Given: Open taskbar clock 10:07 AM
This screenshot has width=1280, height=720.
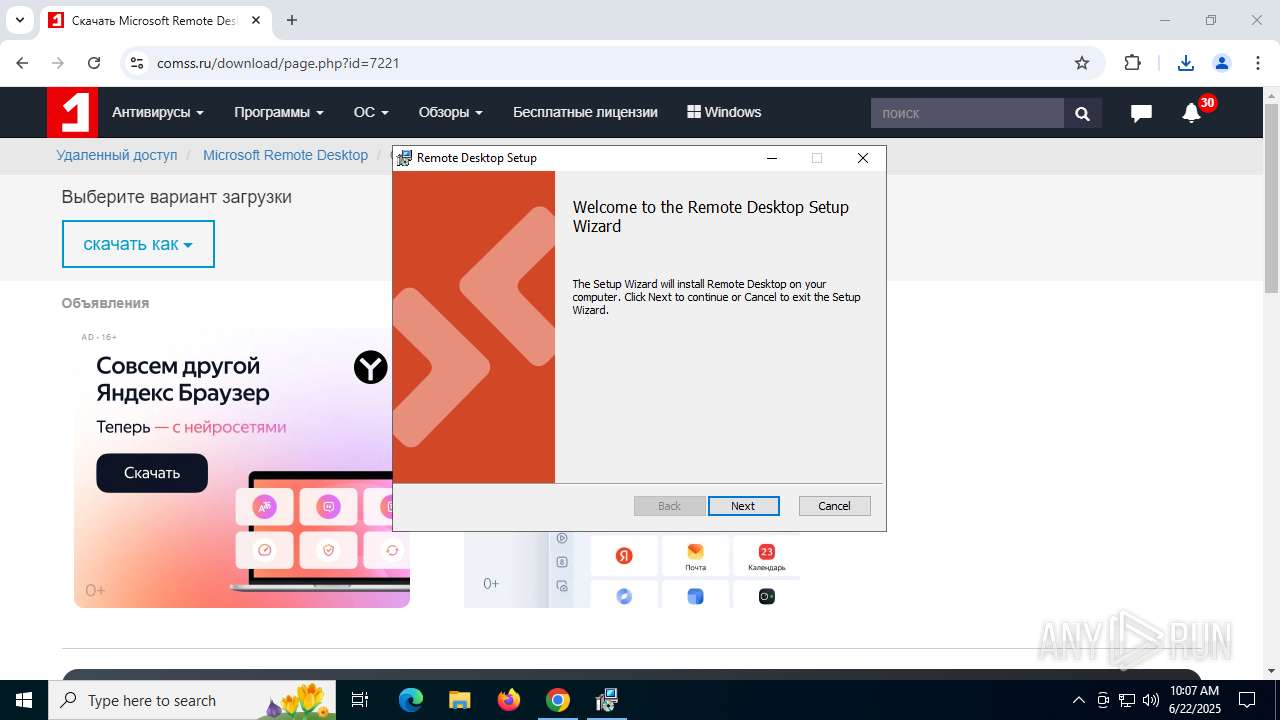Looking at the screenshot, I should tap(1194, 700).
